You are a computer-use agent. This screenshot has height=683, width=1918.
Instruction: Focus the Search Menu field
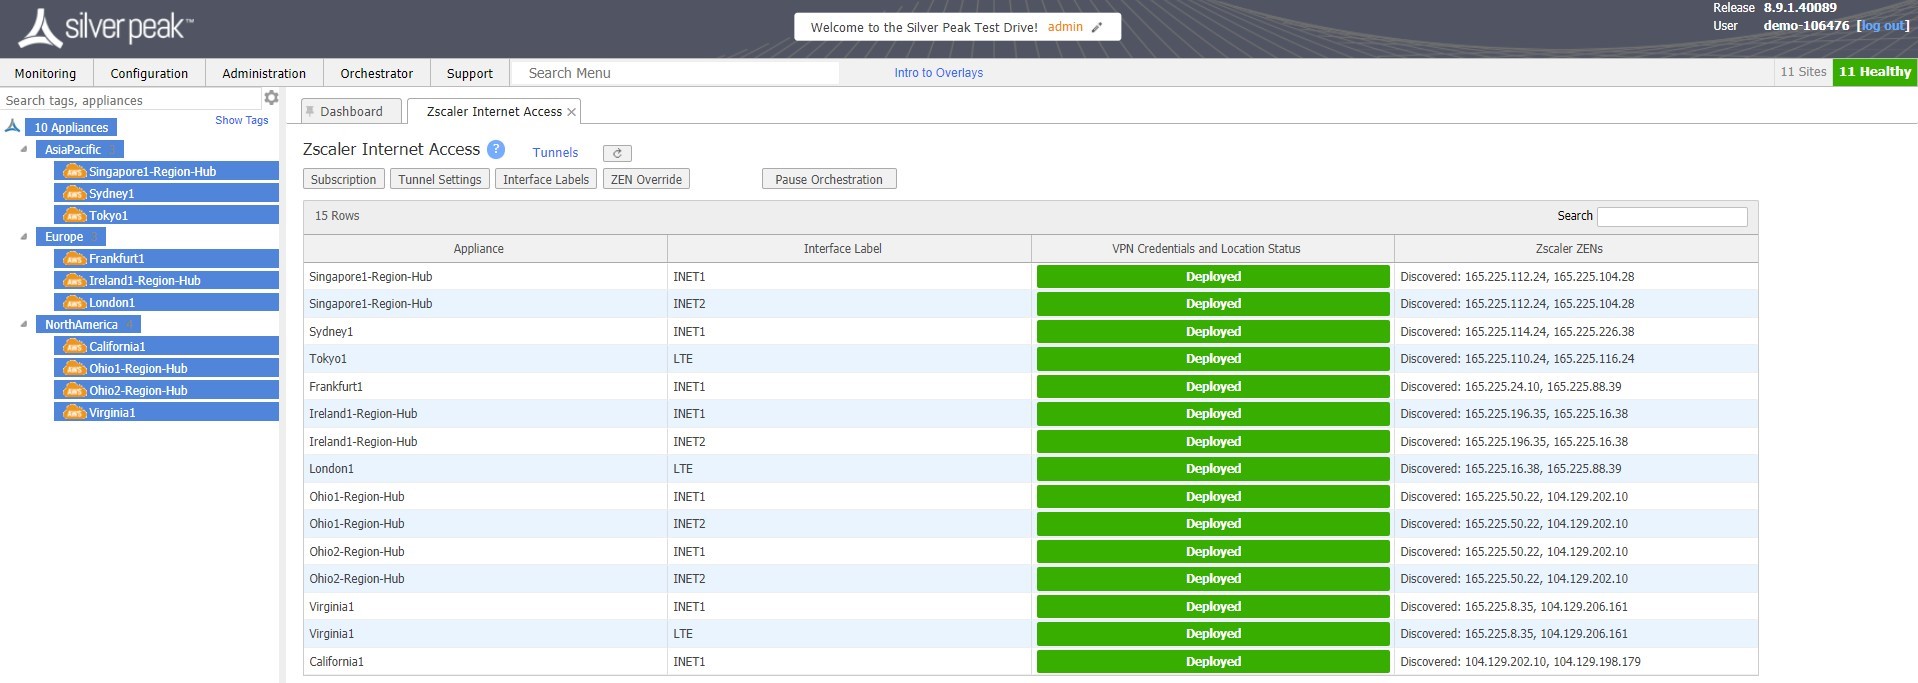[x=675, y=73]
